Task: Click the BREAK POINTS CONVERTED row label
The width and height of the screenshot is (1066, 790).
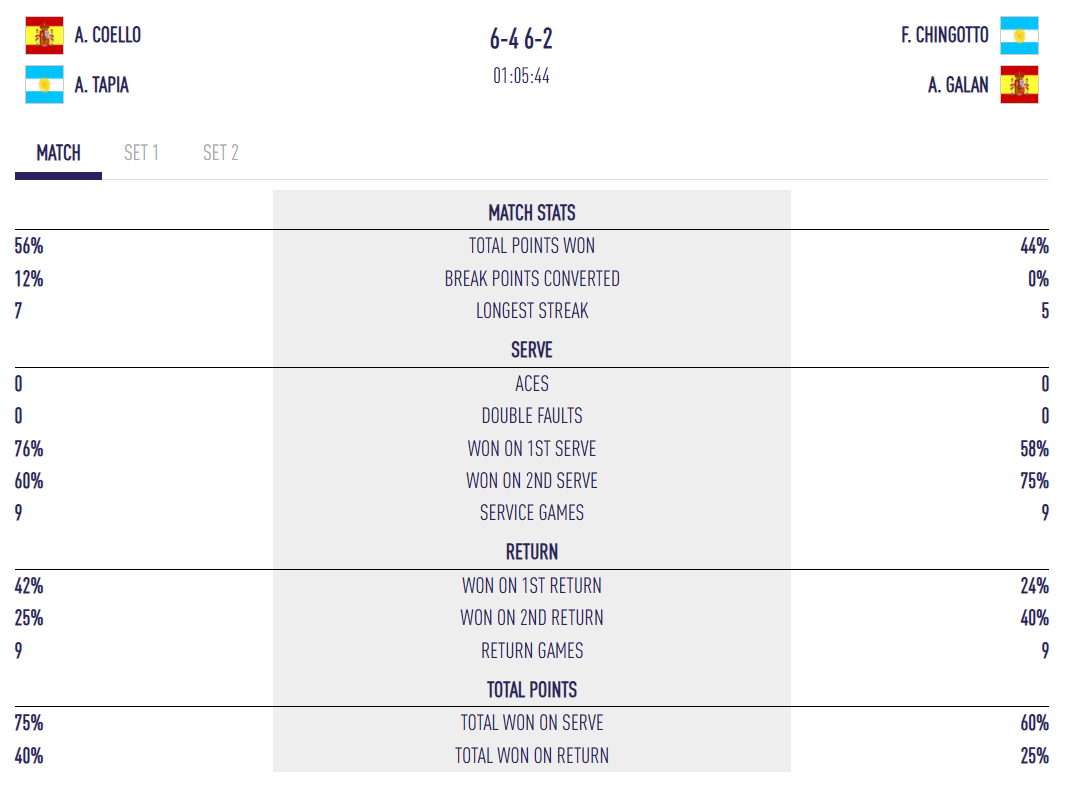Action: tap(532, 279)
